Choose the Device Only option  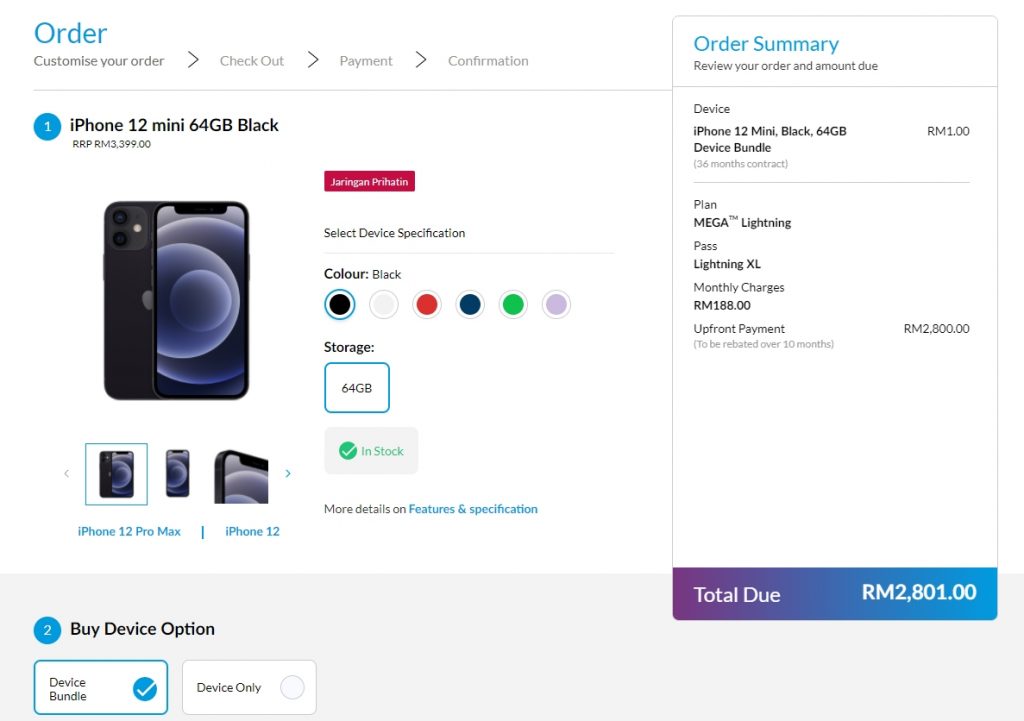249,688
